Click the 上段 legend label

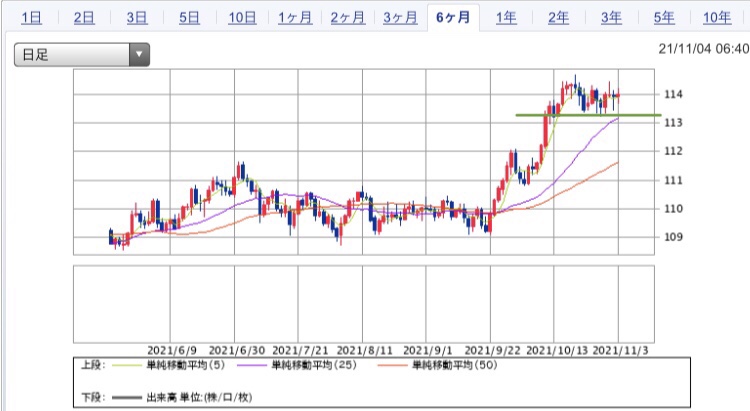pos(91,366)
